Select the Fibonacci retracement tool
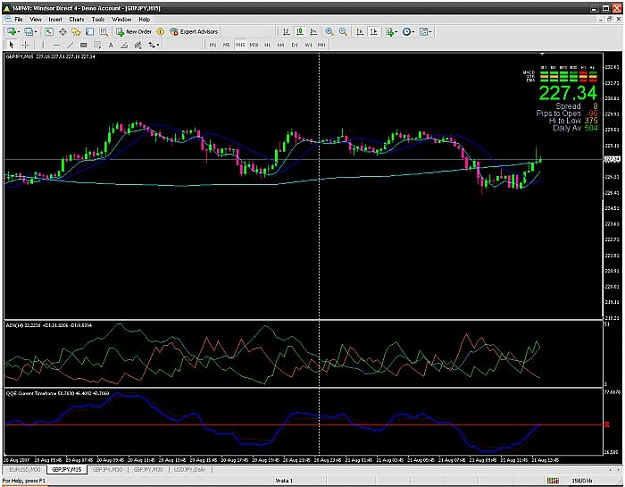Screen dimensions: 625x487 97,45
